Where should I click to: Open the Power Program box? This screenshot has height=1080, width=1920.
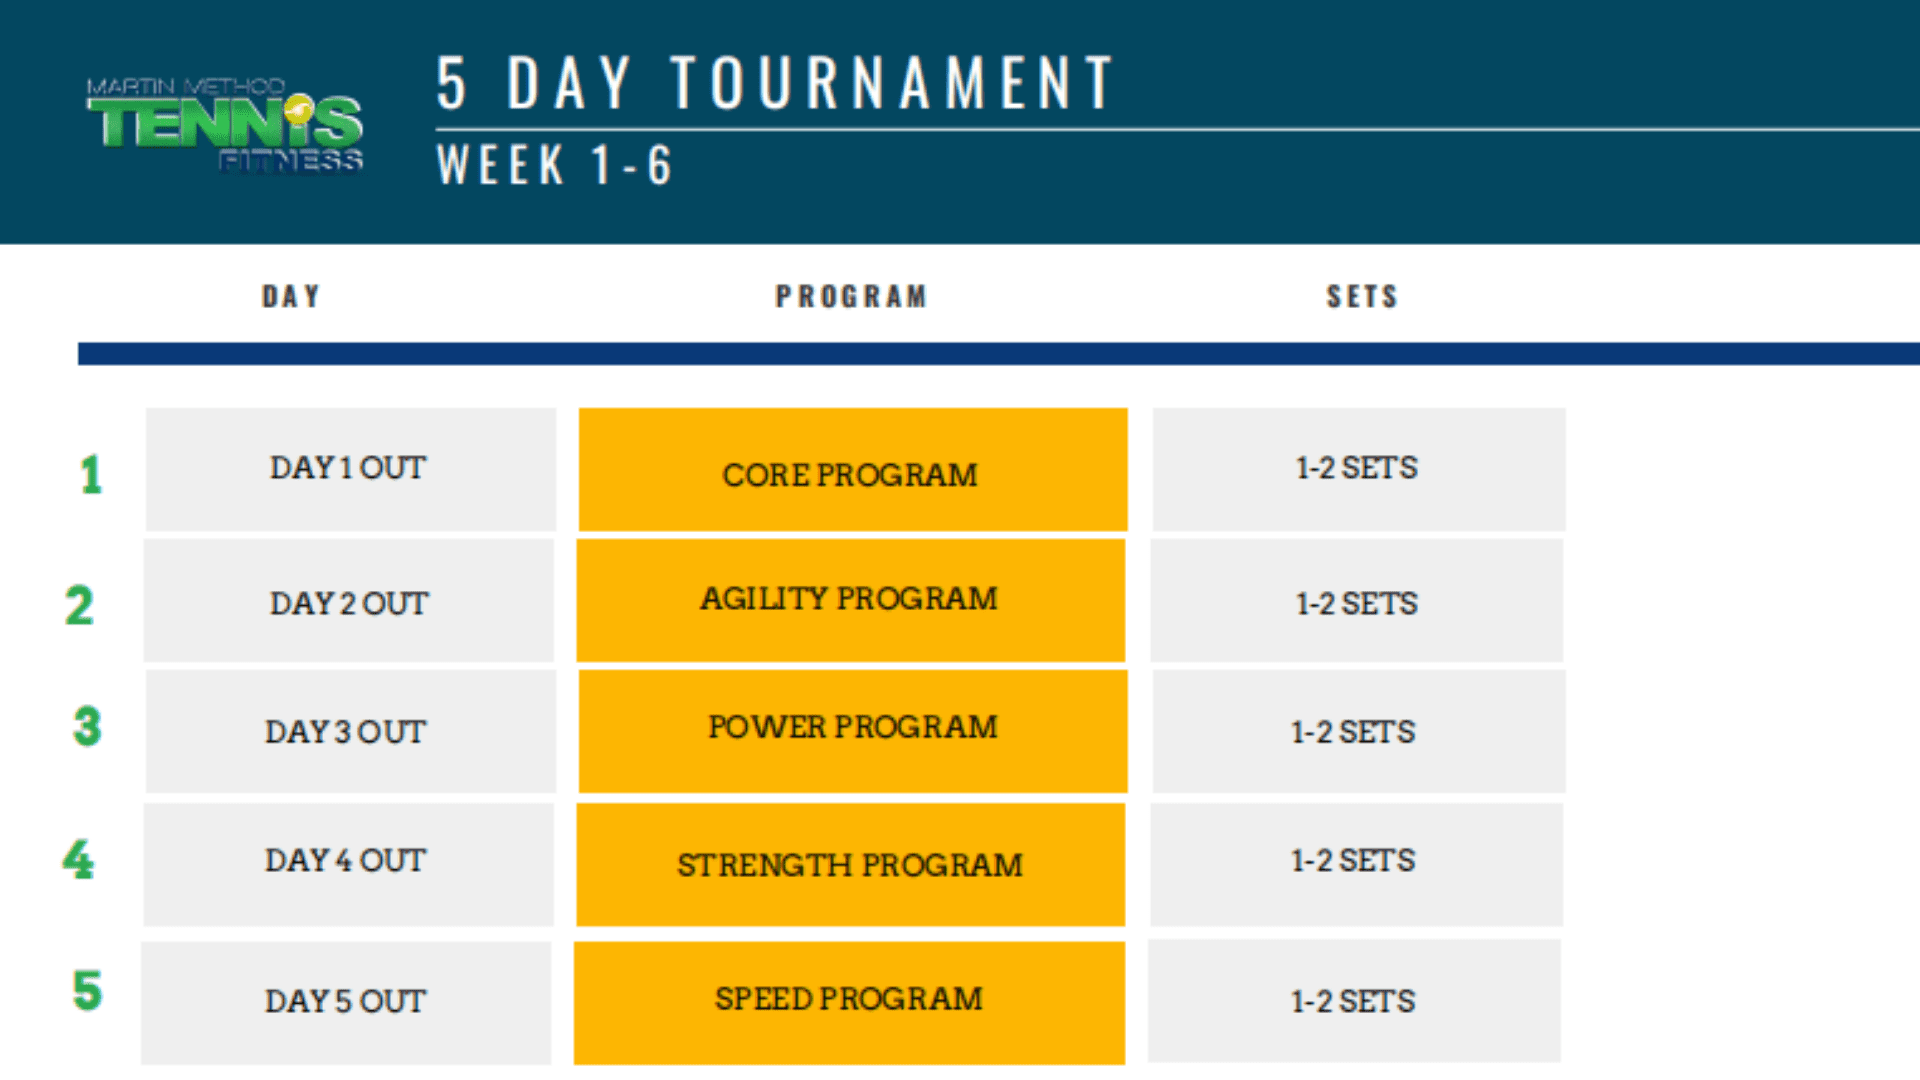(853, 731)
